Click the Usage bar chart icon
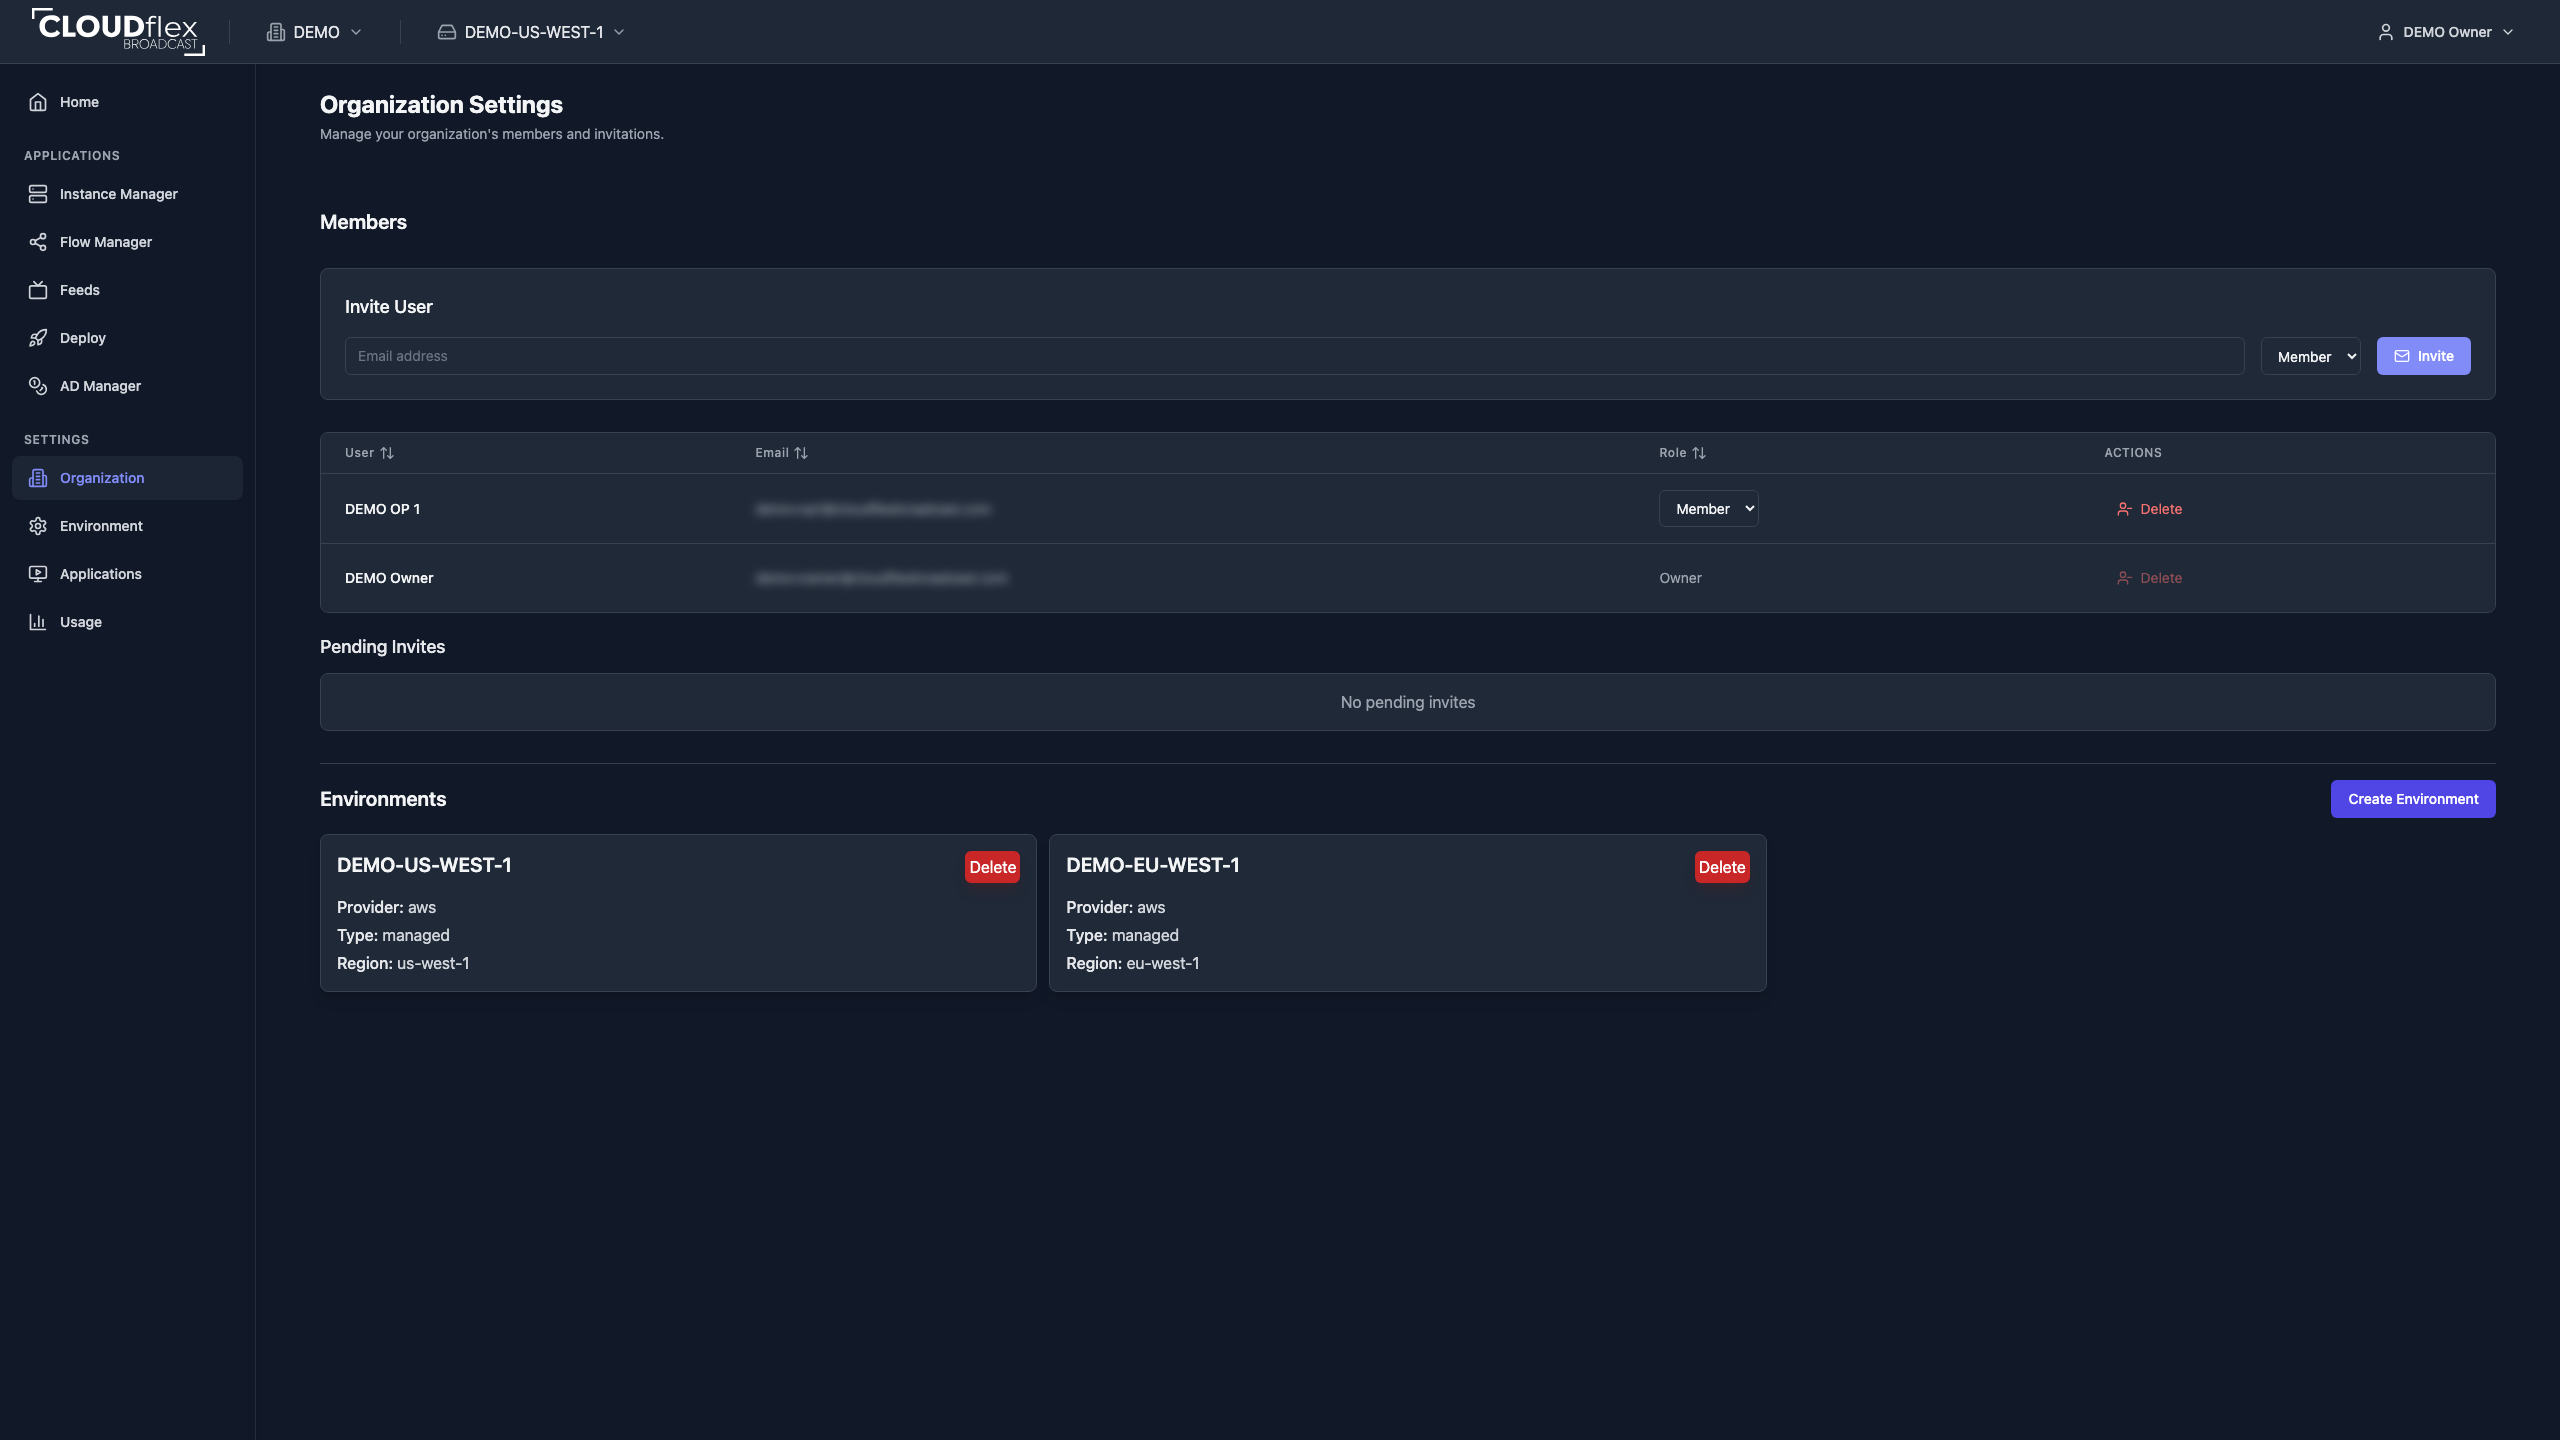The width and height of the screenshot is (2560, 1440). [x=38, y=622]
